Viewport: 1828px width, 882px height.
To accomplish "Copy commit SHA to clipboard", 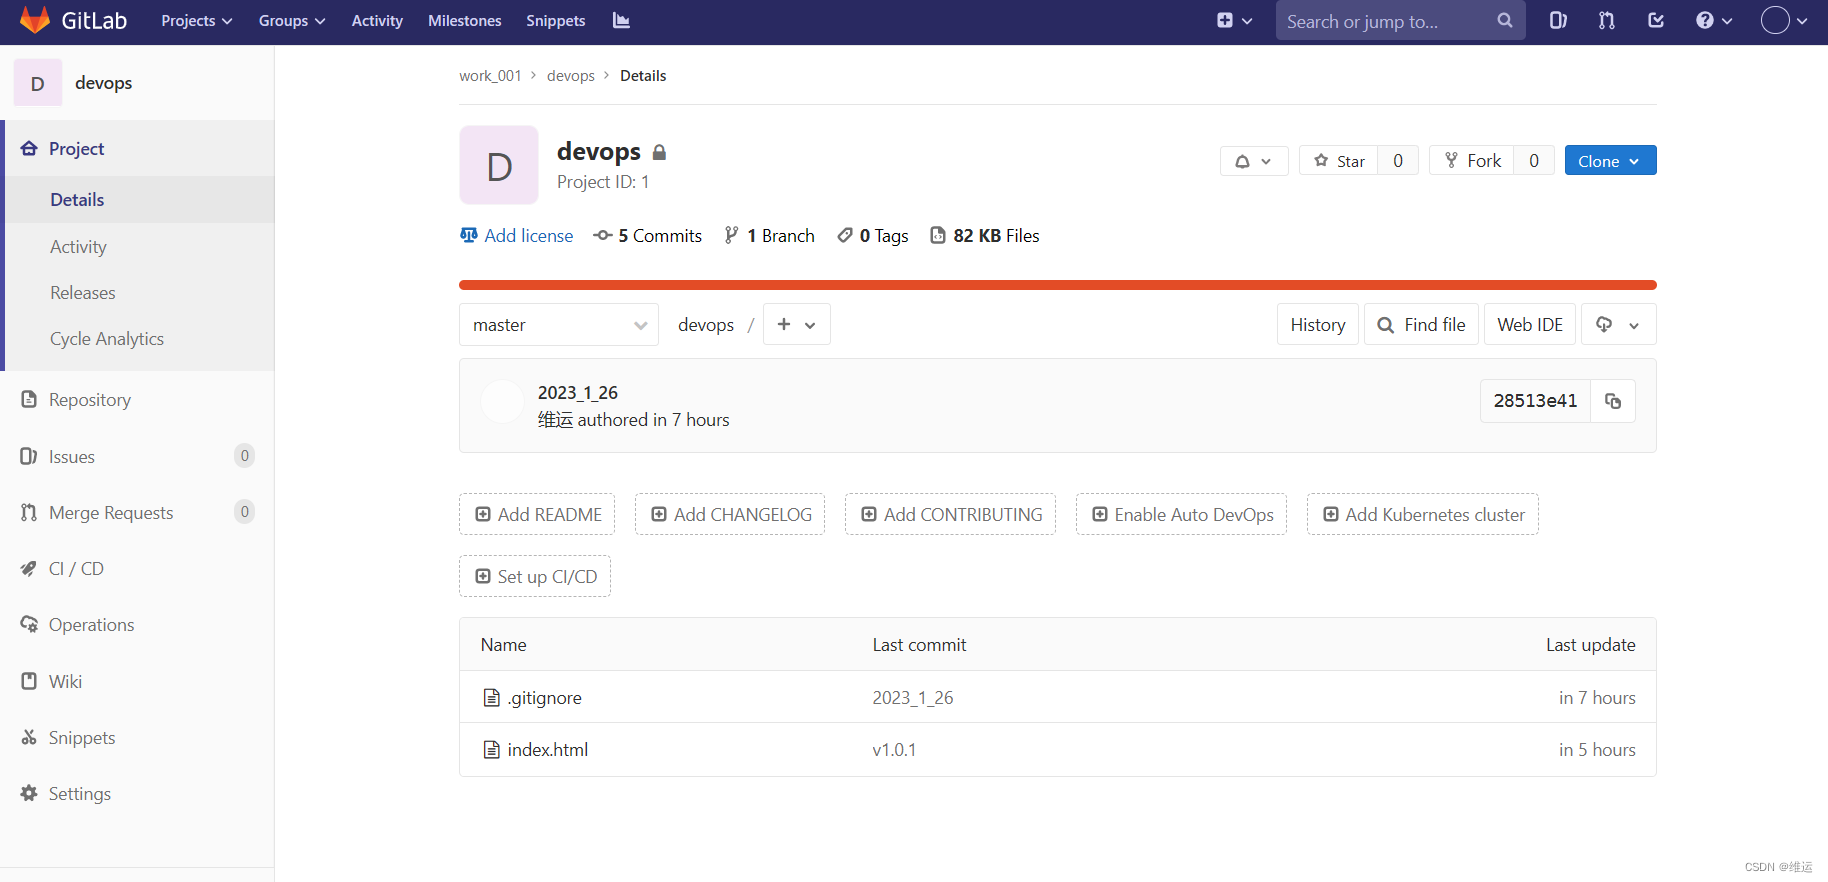I will [x=1613, y=401].
